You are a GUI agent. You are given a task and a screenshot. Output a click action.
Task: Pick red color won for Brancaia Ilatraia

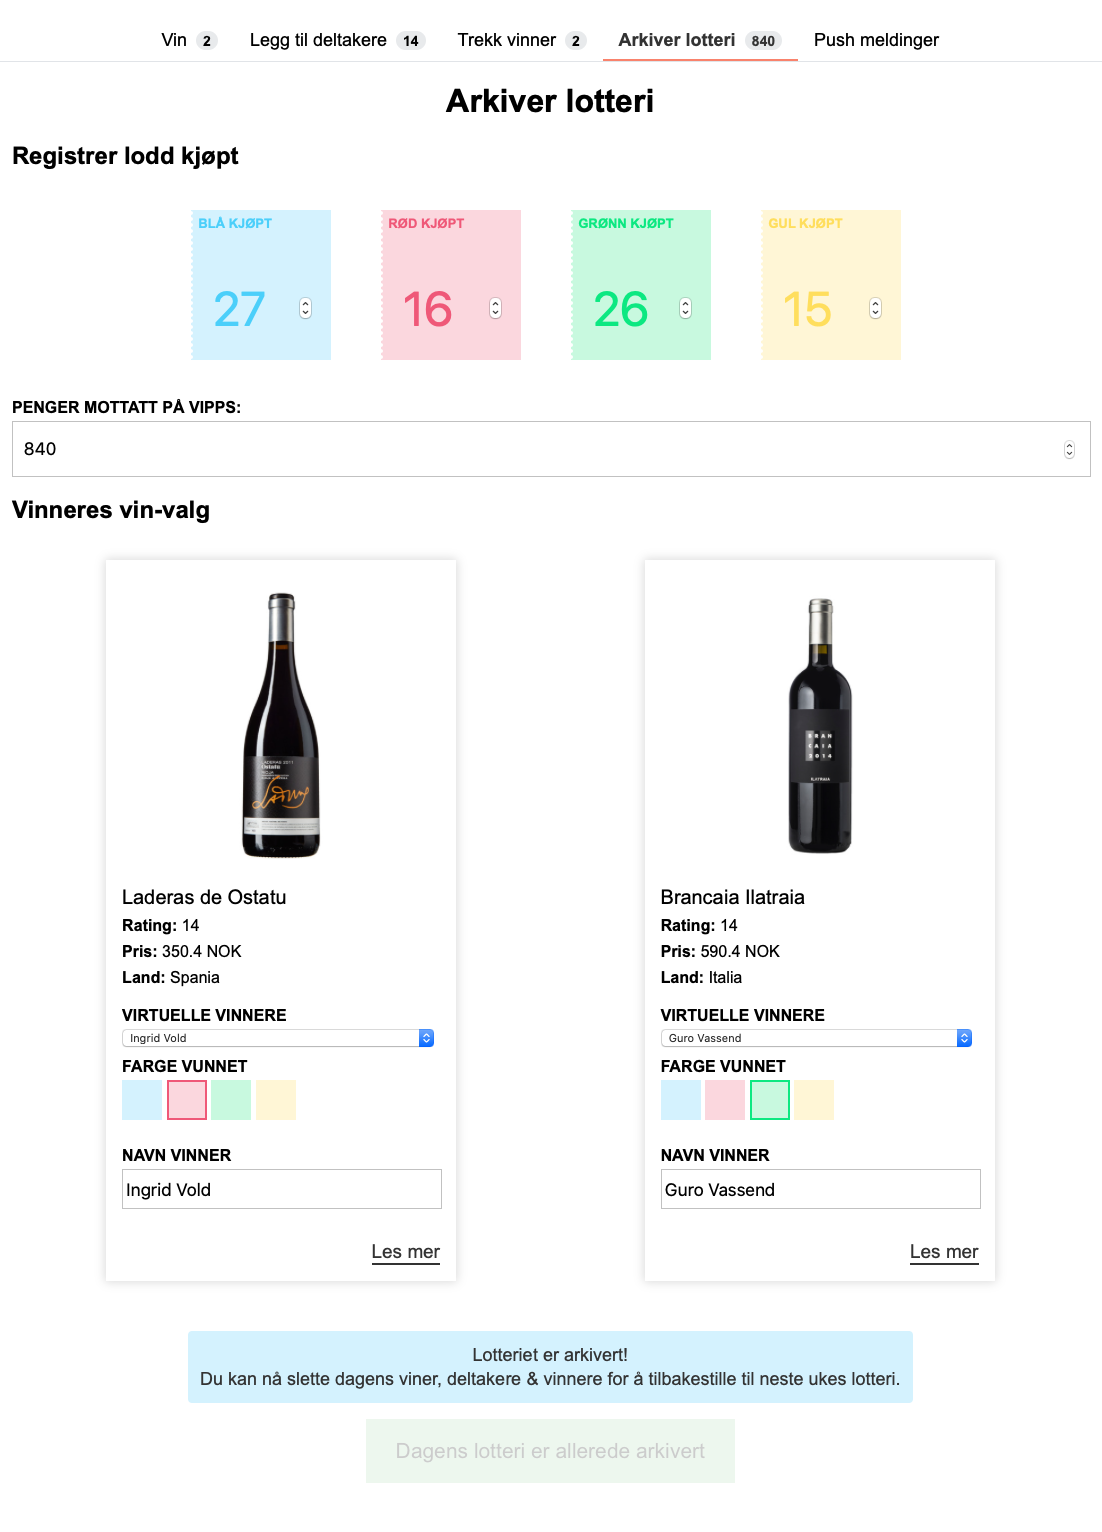(x=725, y=1100)
